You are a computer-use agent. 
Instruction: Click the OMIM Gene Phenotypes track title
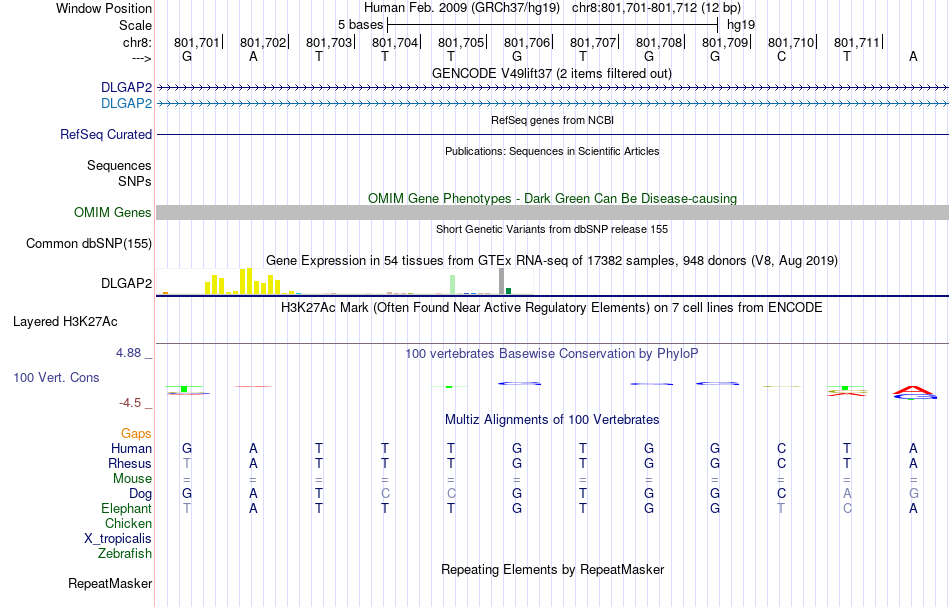[552, 198]
